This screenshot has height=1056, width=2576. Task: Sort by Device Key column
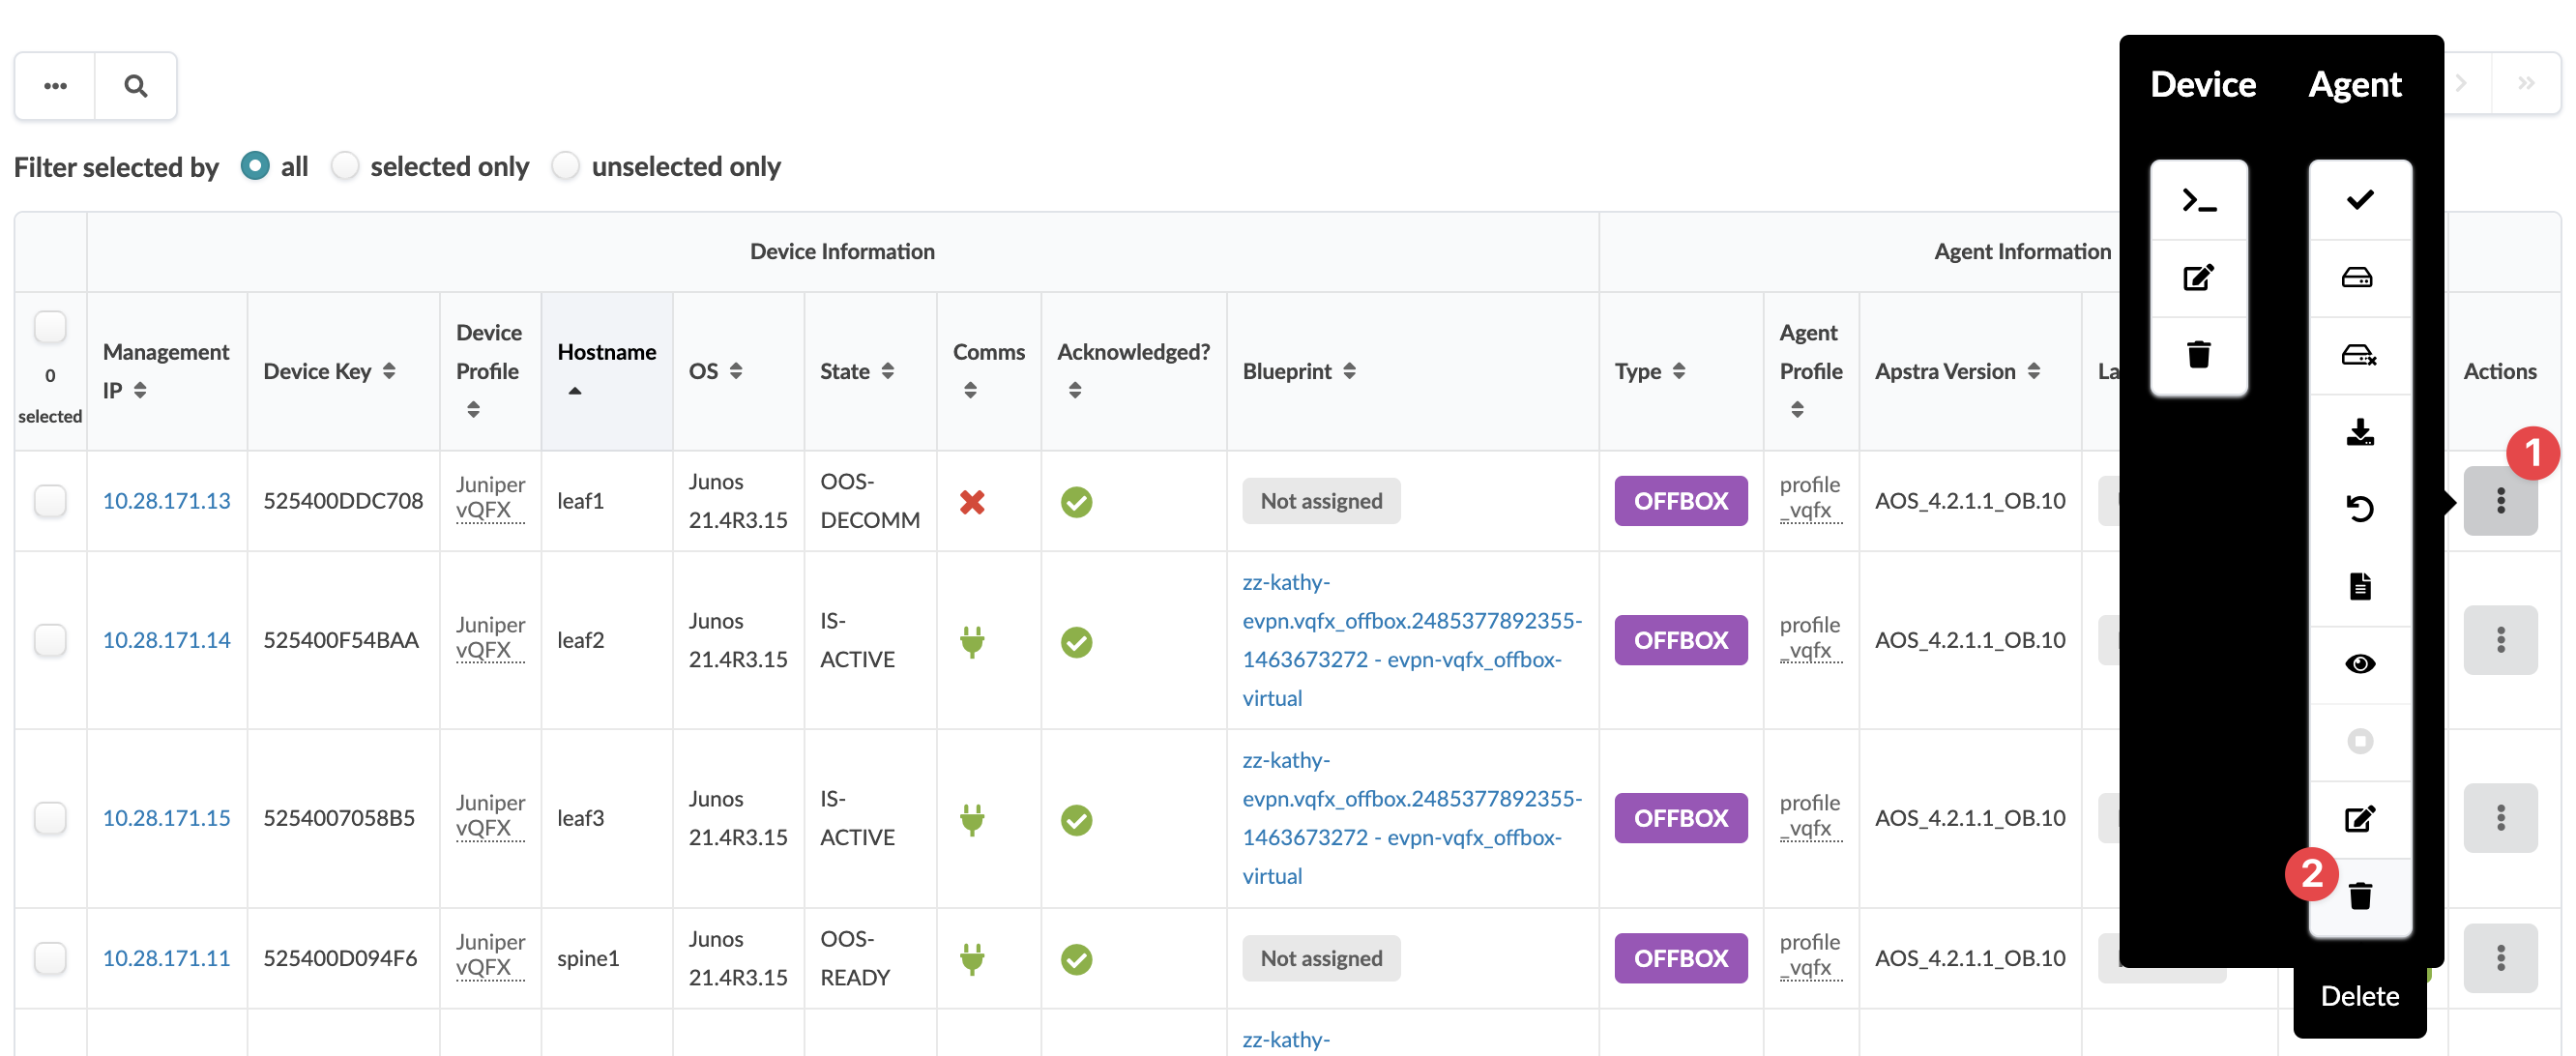point(389,371)
